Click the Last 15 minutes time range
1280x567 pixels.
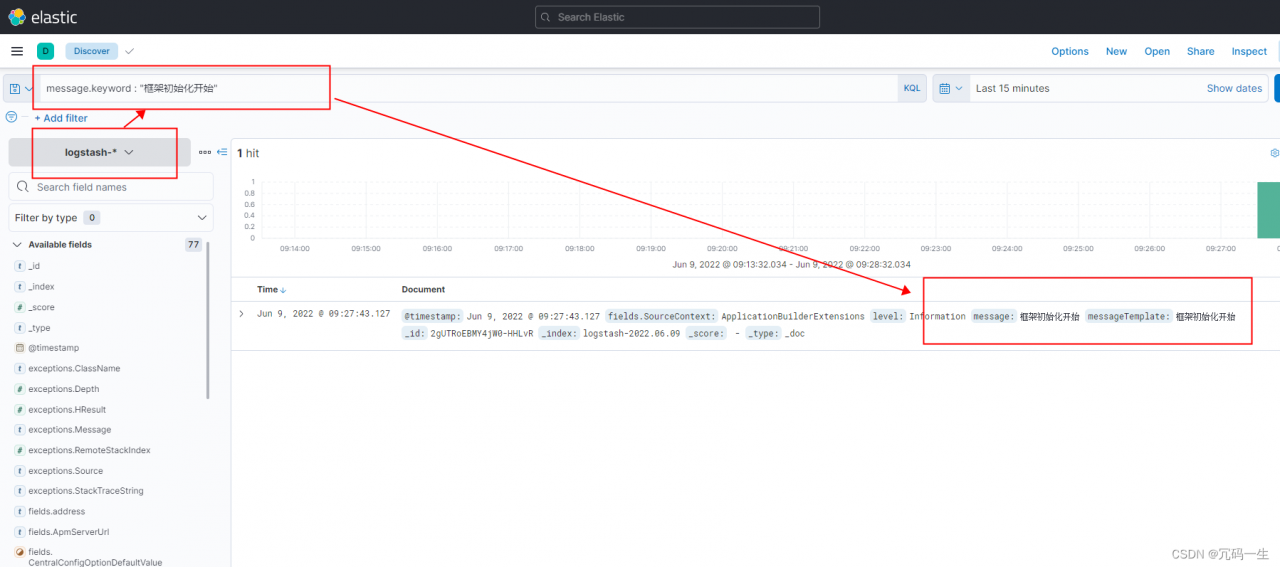tap(1013, 88)
